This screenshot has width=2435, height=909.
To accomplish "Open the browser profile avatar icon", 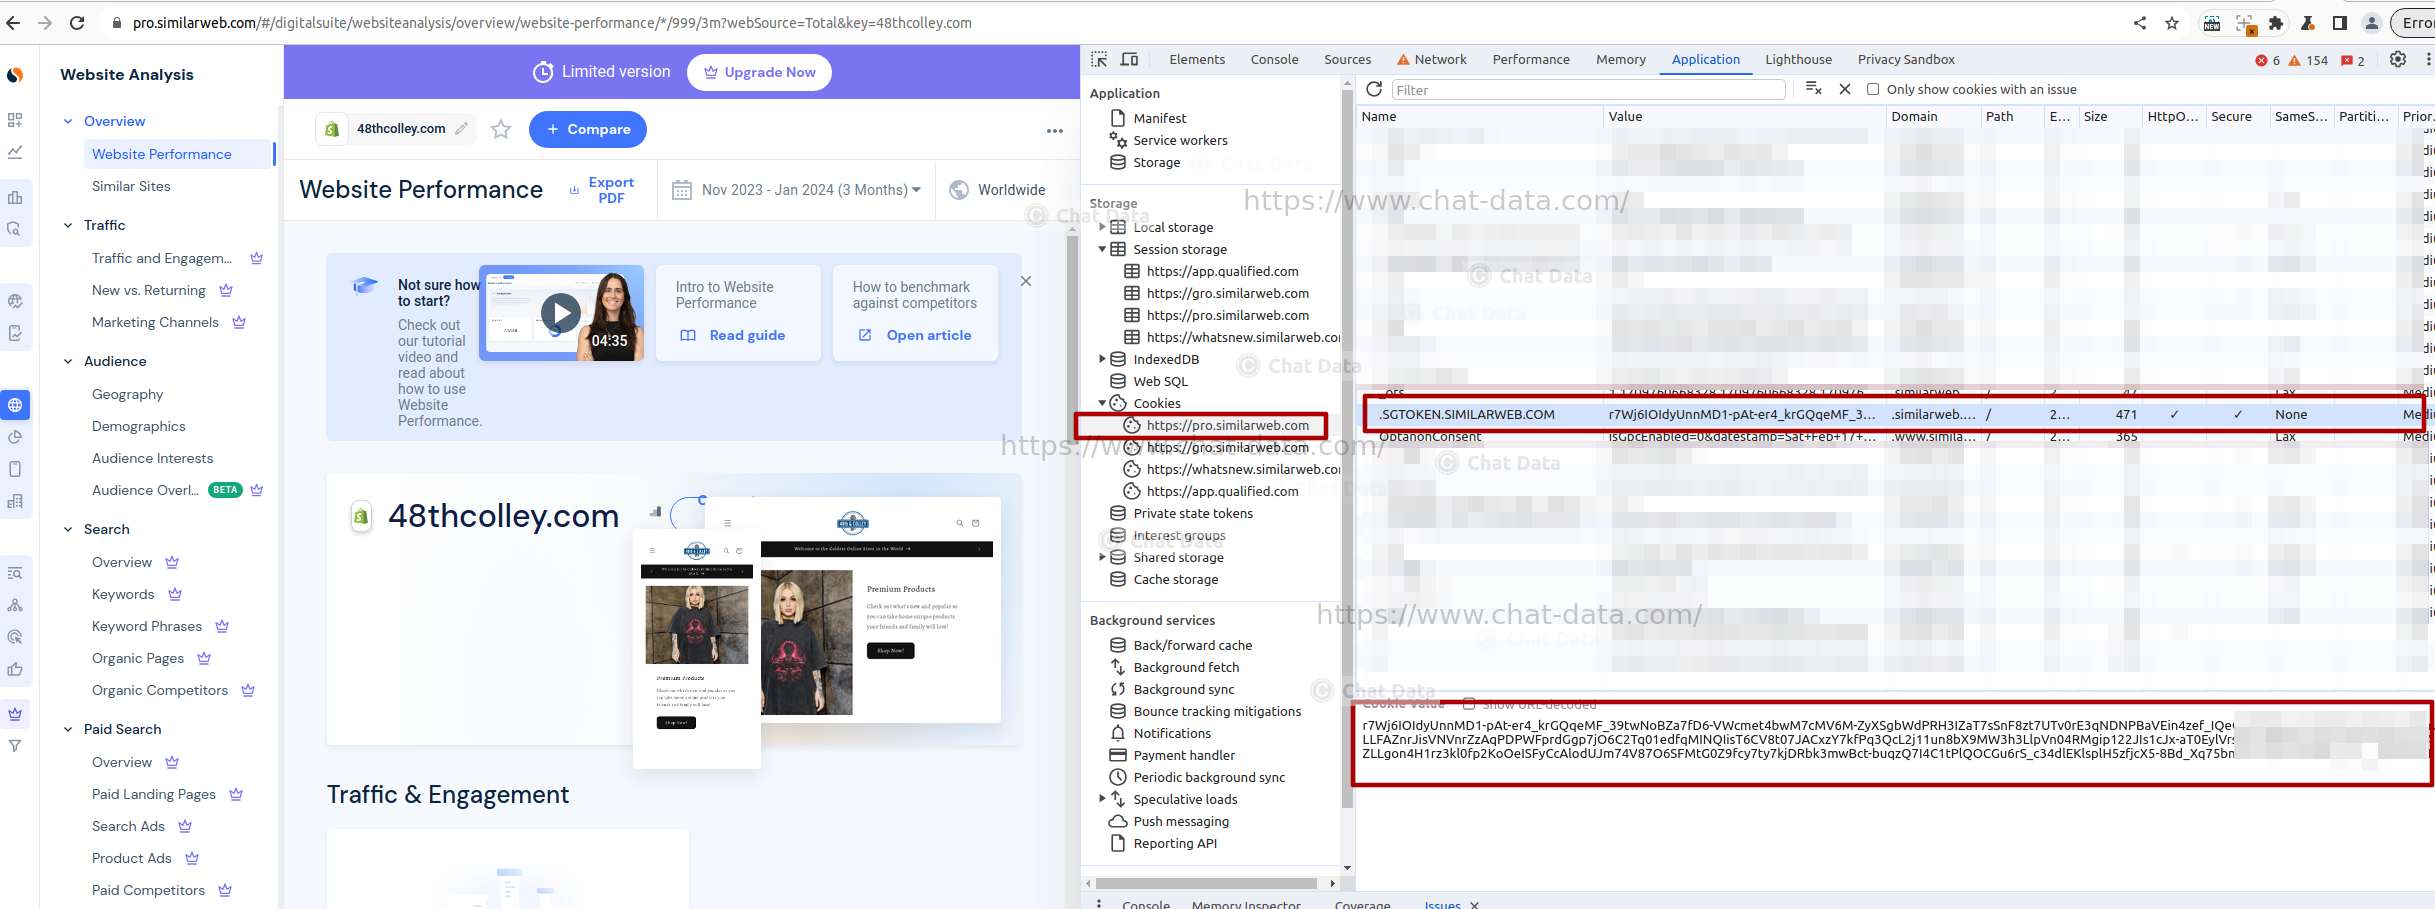I will pyautogui.click(x=2372, y=23).
